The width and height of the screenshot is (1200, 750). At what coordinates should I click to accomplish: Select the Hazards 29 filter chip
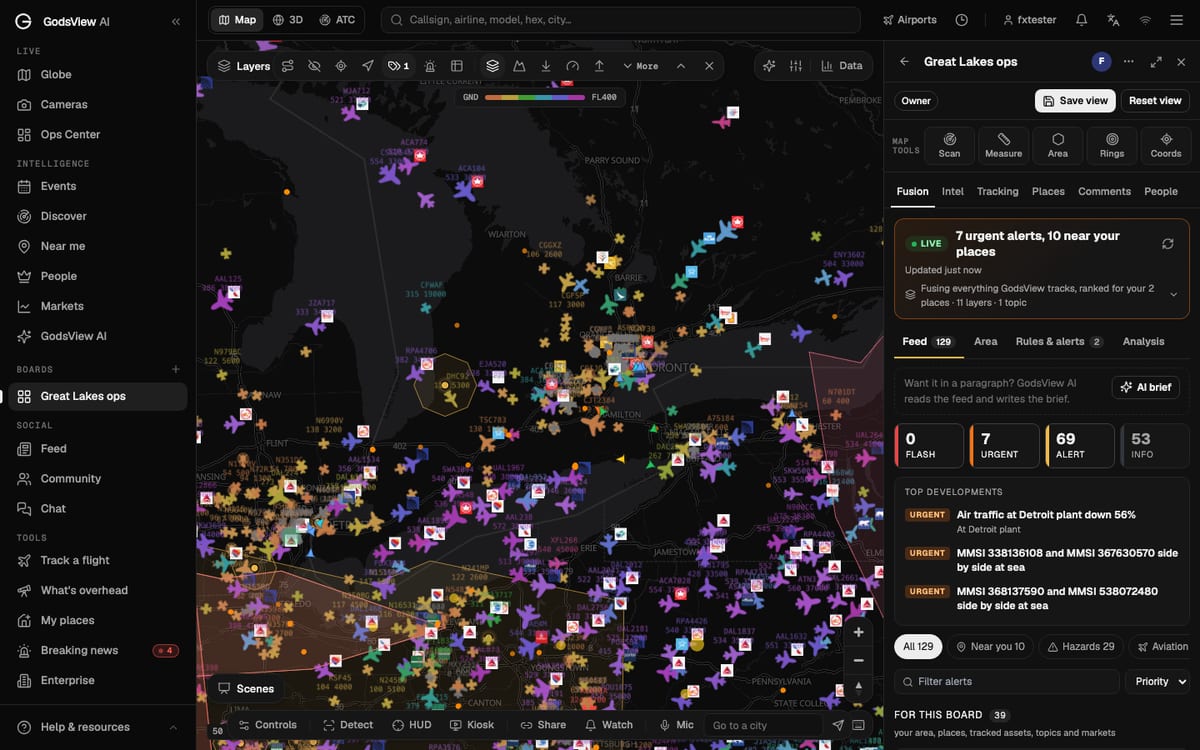(x=1081, y=646)
